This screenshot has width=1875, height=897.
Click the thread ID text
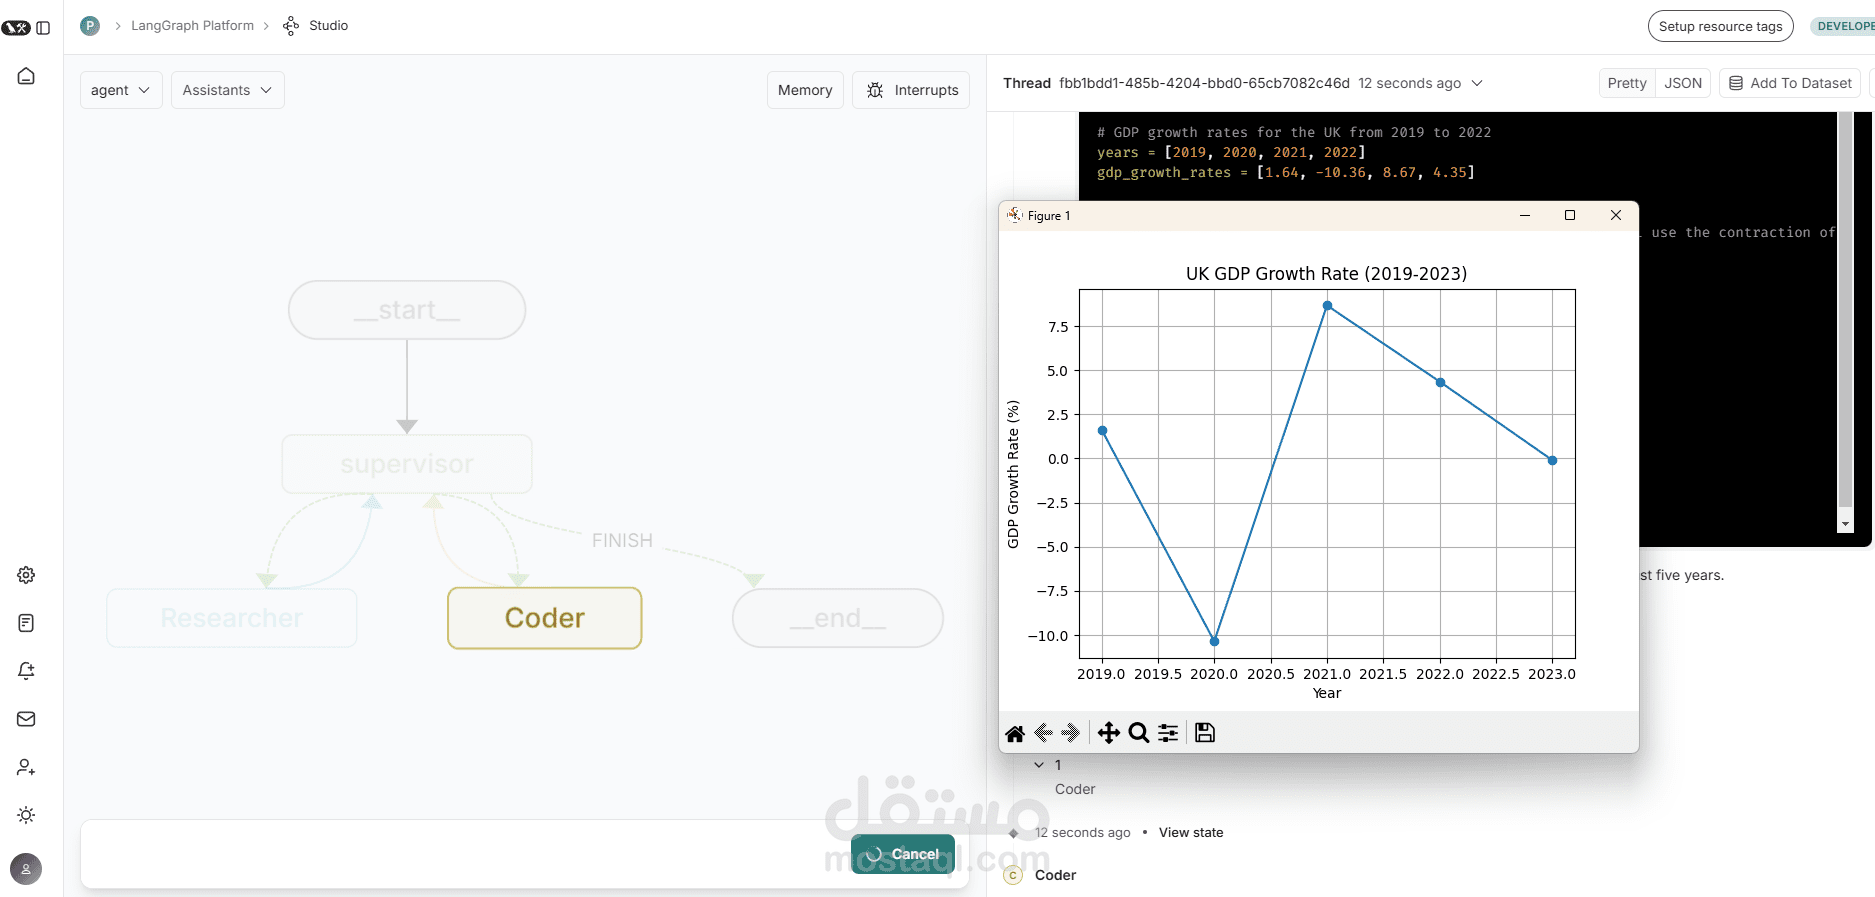[1204, 83]
